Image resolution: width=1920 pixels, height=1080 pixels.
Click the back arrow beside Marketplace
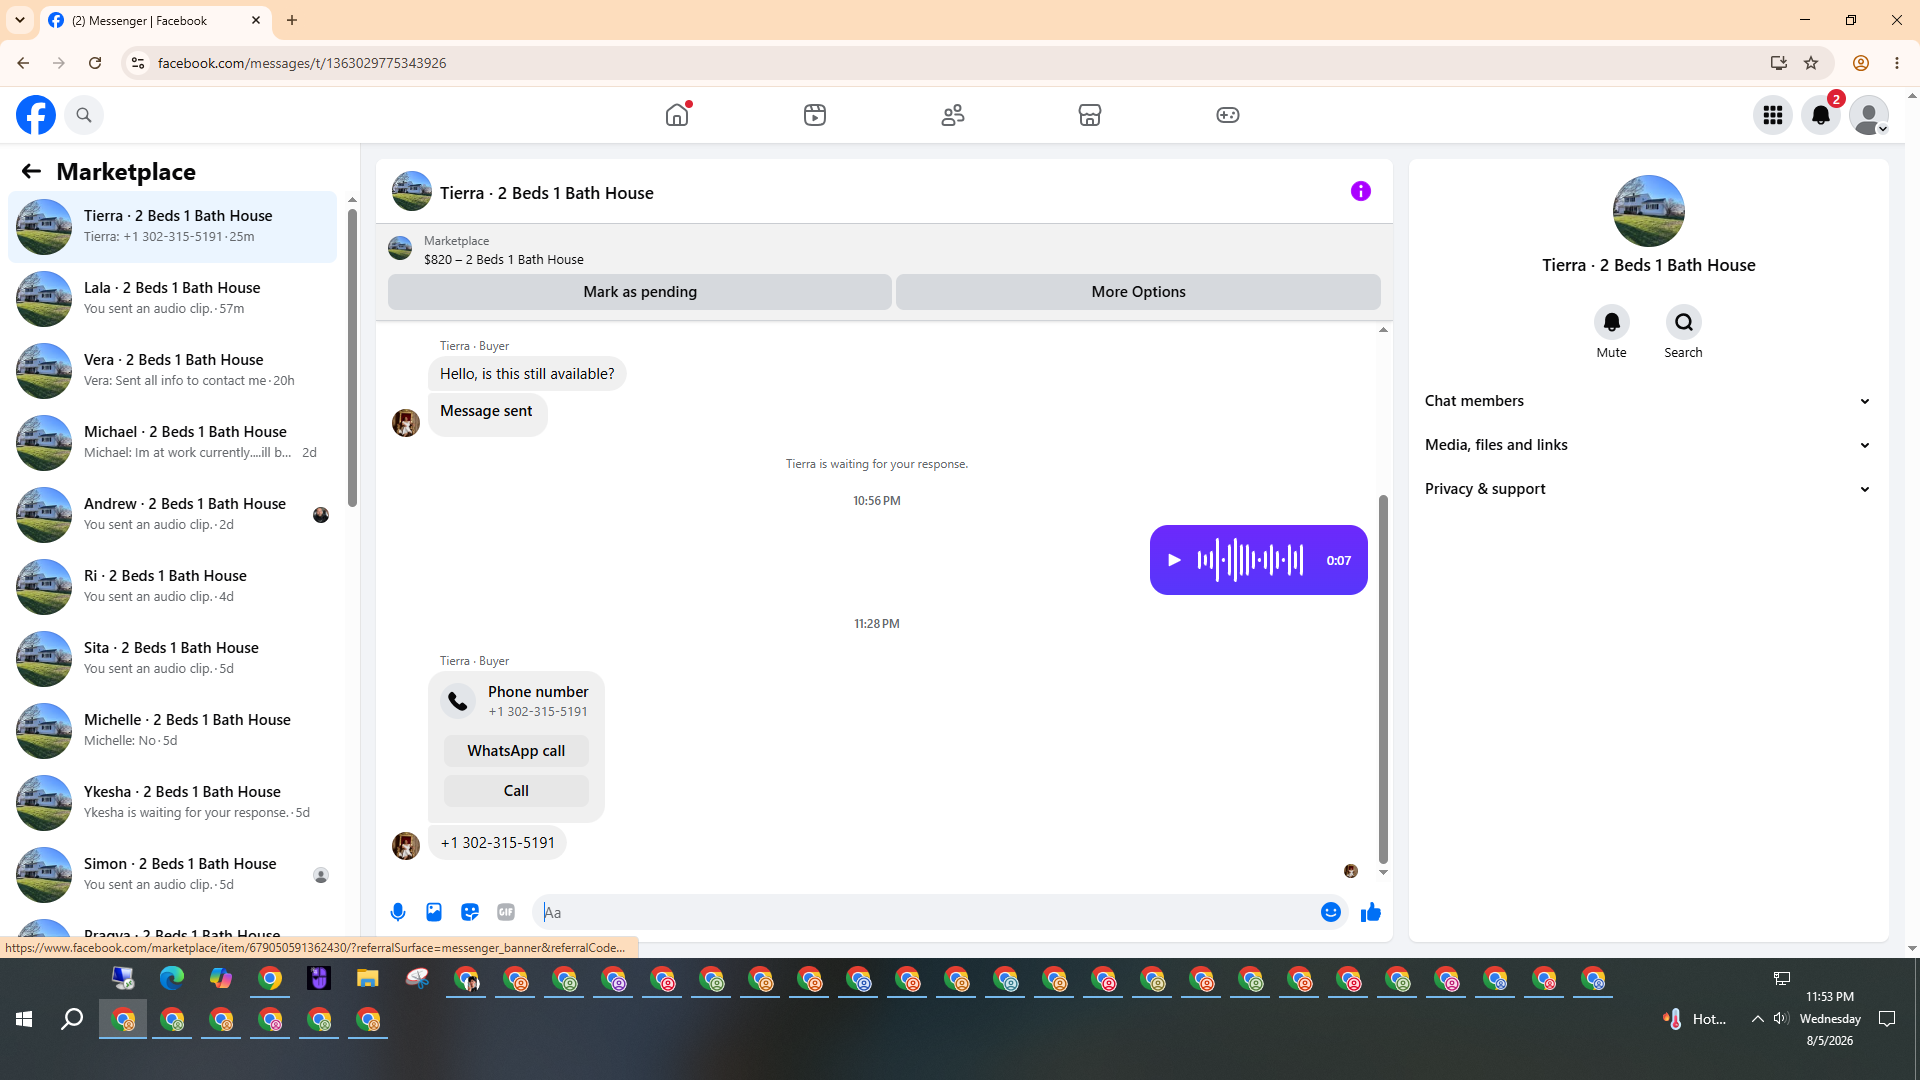31,171
